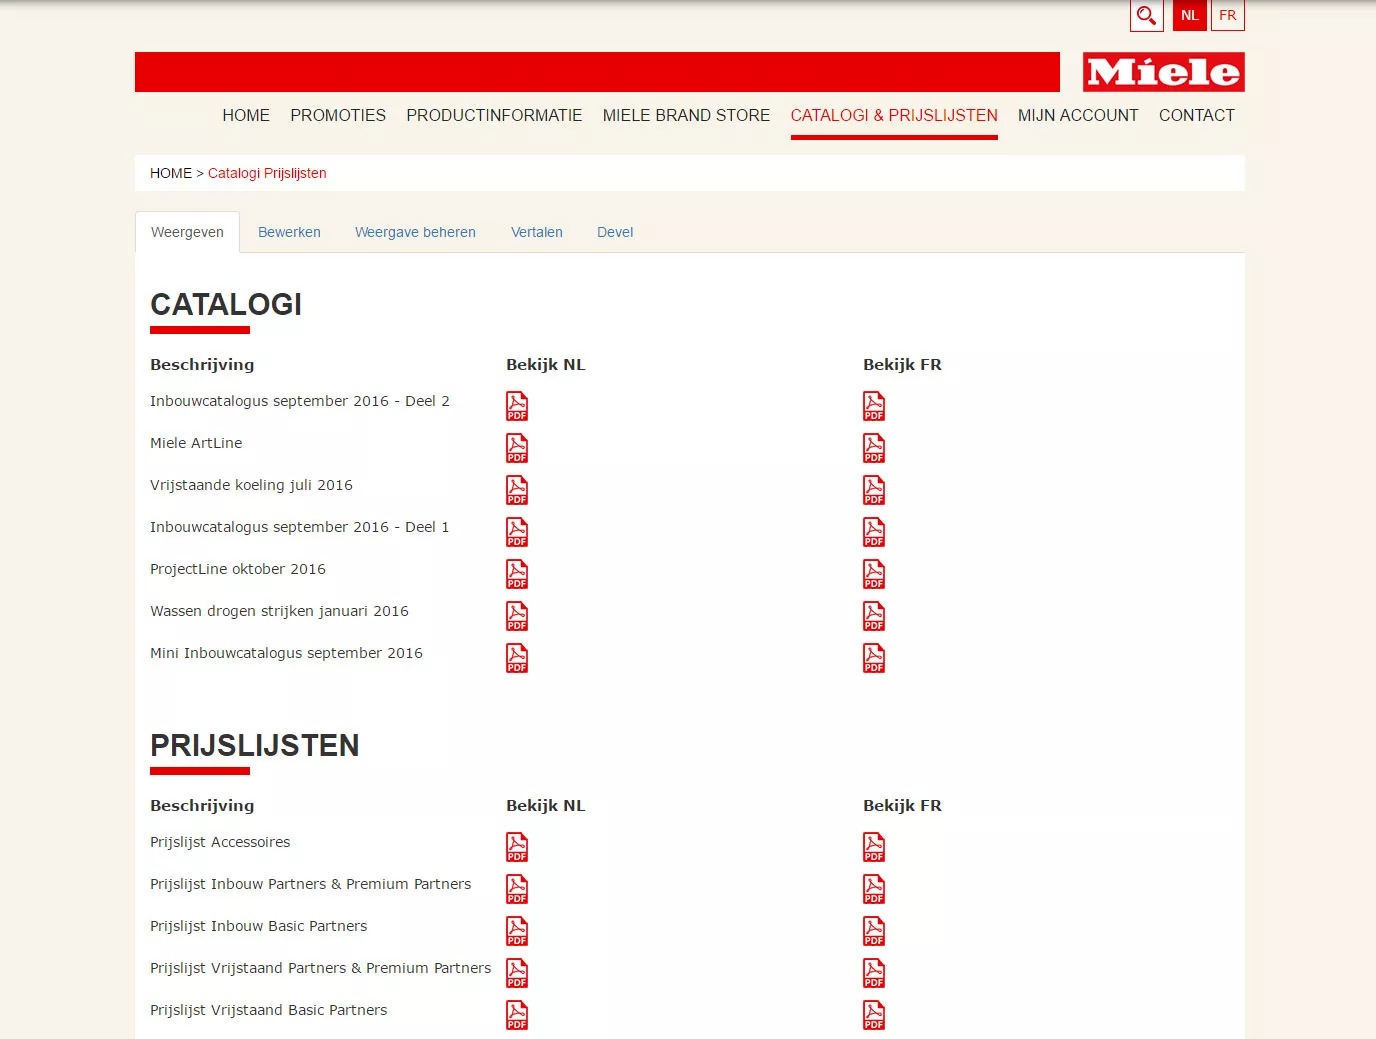This screenshot has width=1376, height=1039.
Task: Open MIJN ACCOUNT page
Action: click(x=1078, y=115)
